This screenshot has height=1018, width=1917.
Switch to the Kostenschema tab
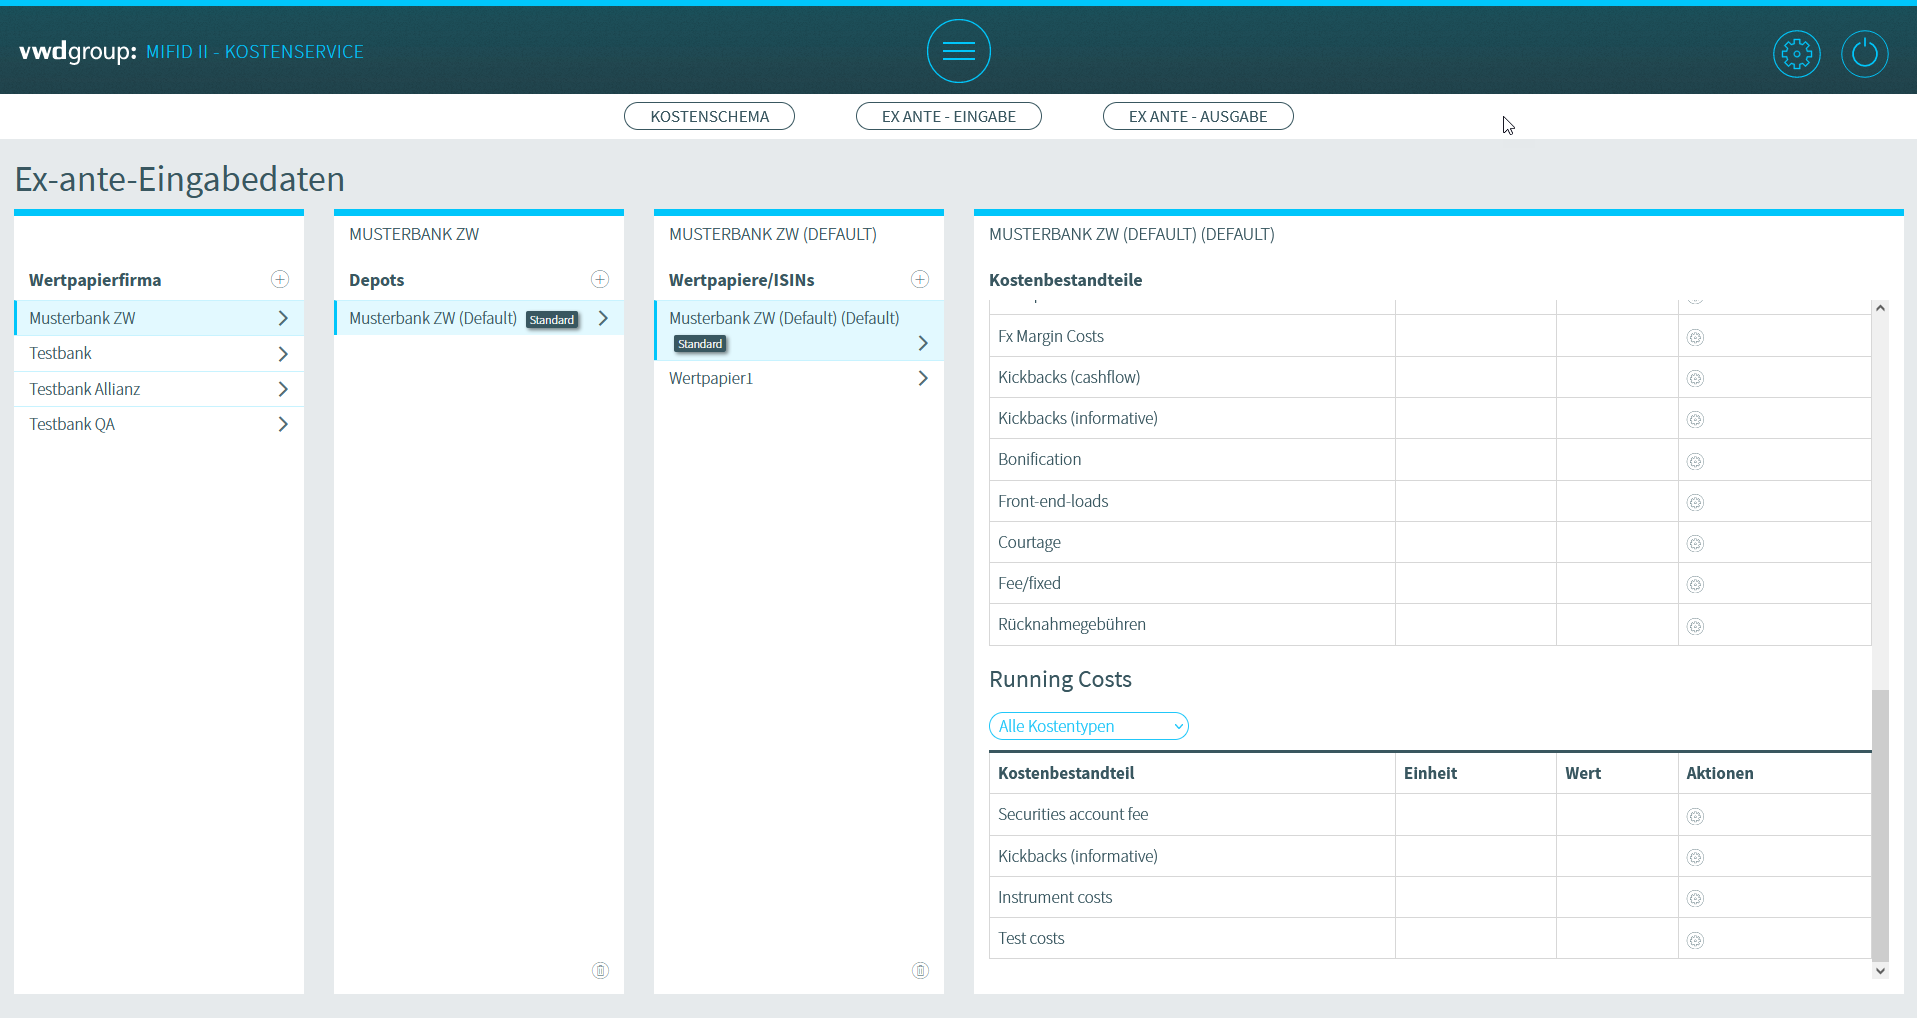[x=709, y=116]
